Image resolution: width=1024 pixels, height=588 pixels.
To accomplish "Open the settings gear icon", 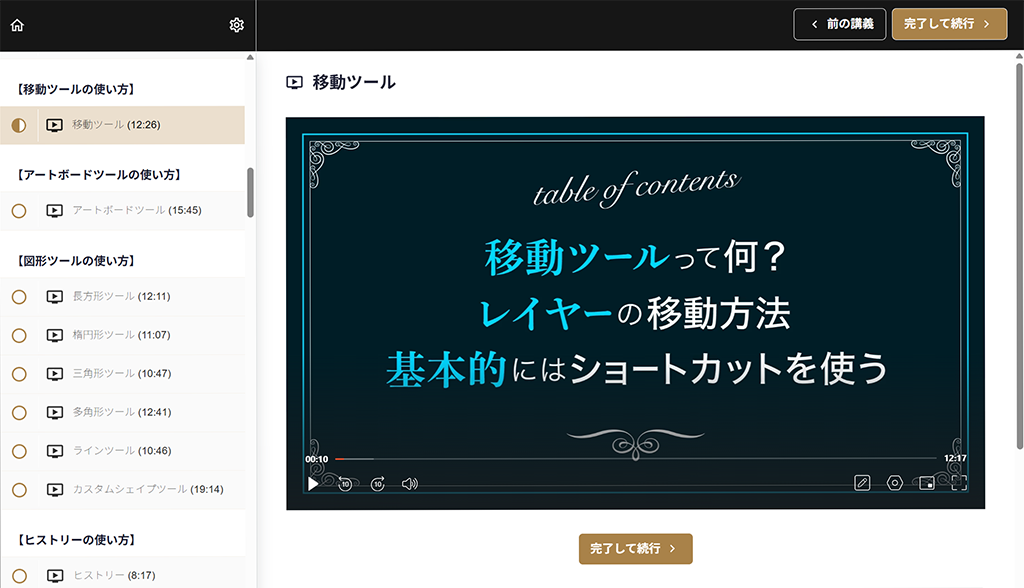I will click(x=236, y=25).
